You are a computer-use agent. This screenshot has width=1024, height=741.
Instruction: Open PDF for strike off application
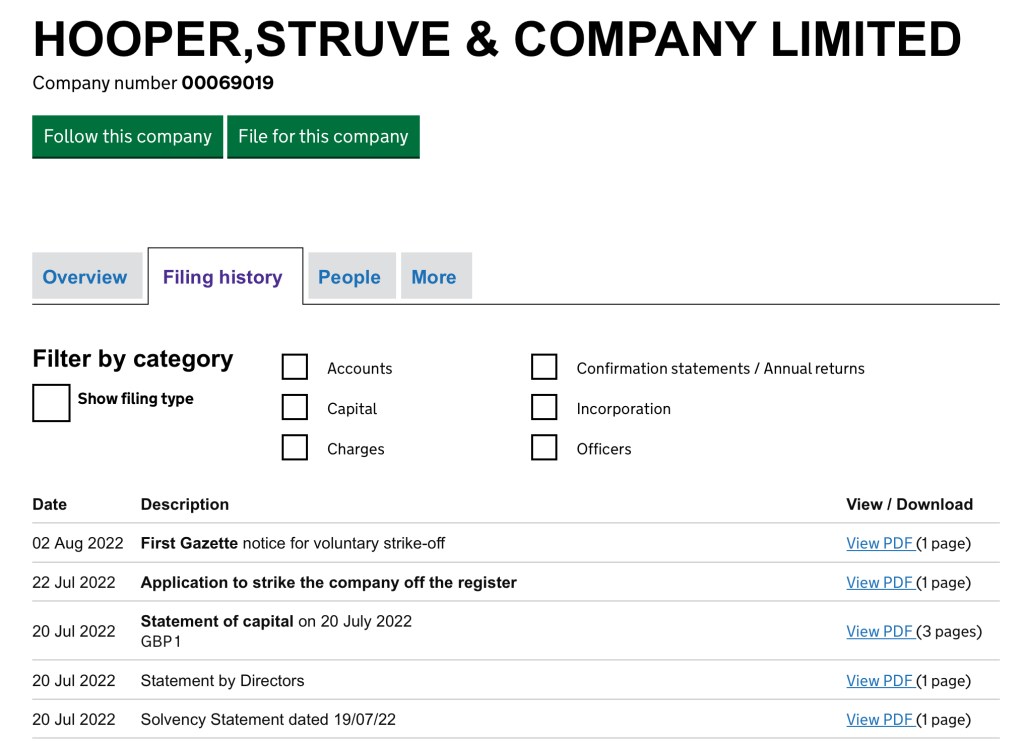pyautogui.click(x=879, y=583)
